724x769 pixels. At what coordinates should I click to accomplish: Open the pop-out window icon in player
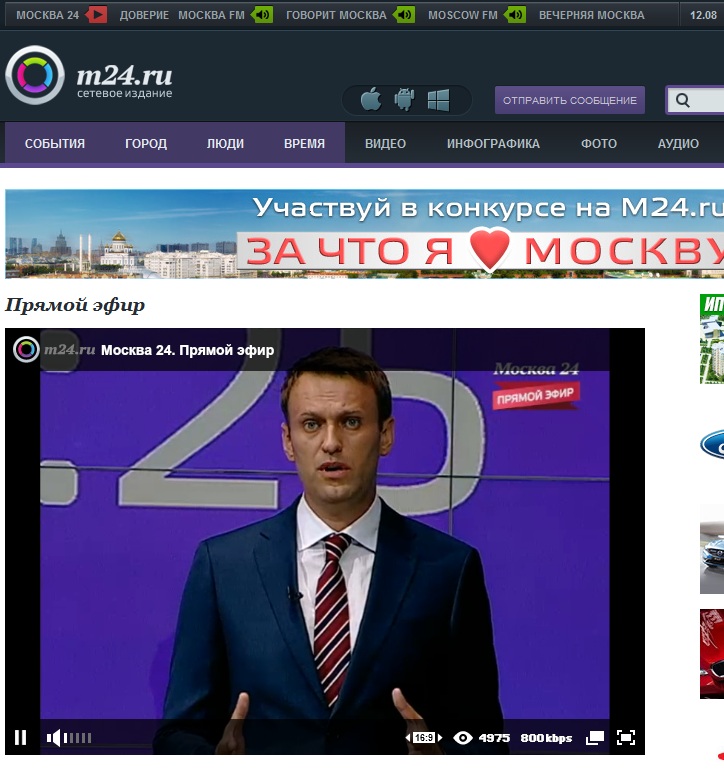point(595,737)
